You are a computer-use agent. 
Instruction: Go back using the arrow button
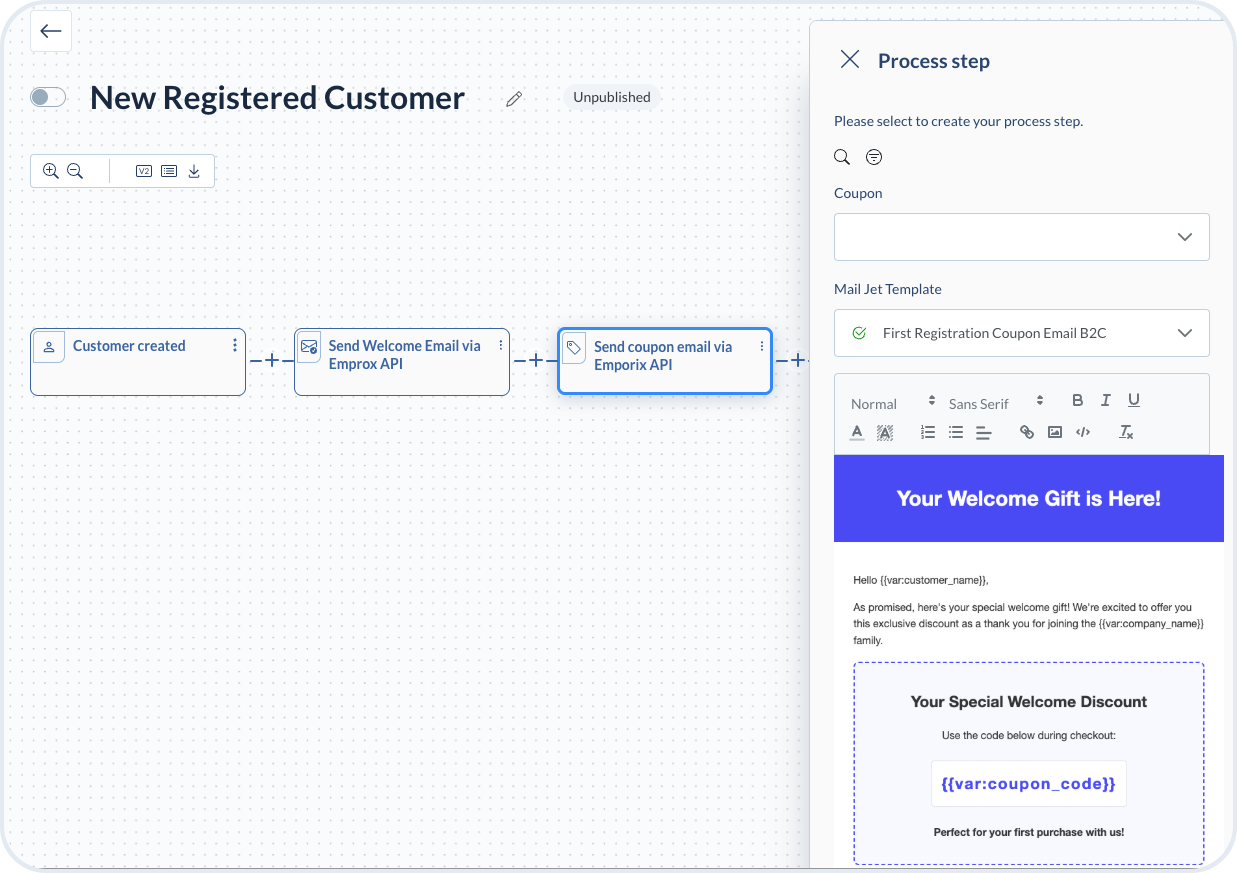[x=51, y=31]
